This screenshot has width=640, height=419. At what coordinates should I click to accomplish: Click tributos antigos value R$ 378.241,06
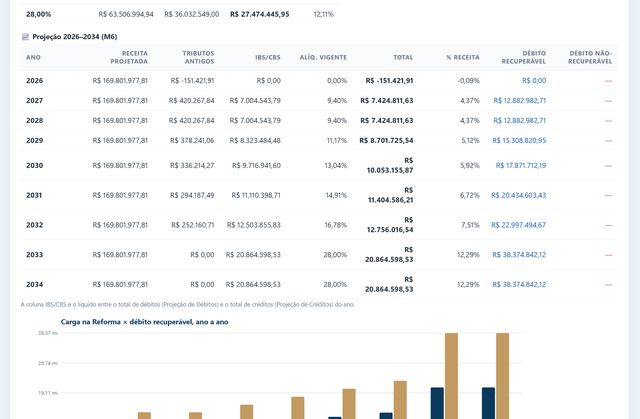[x=192, y=141]
